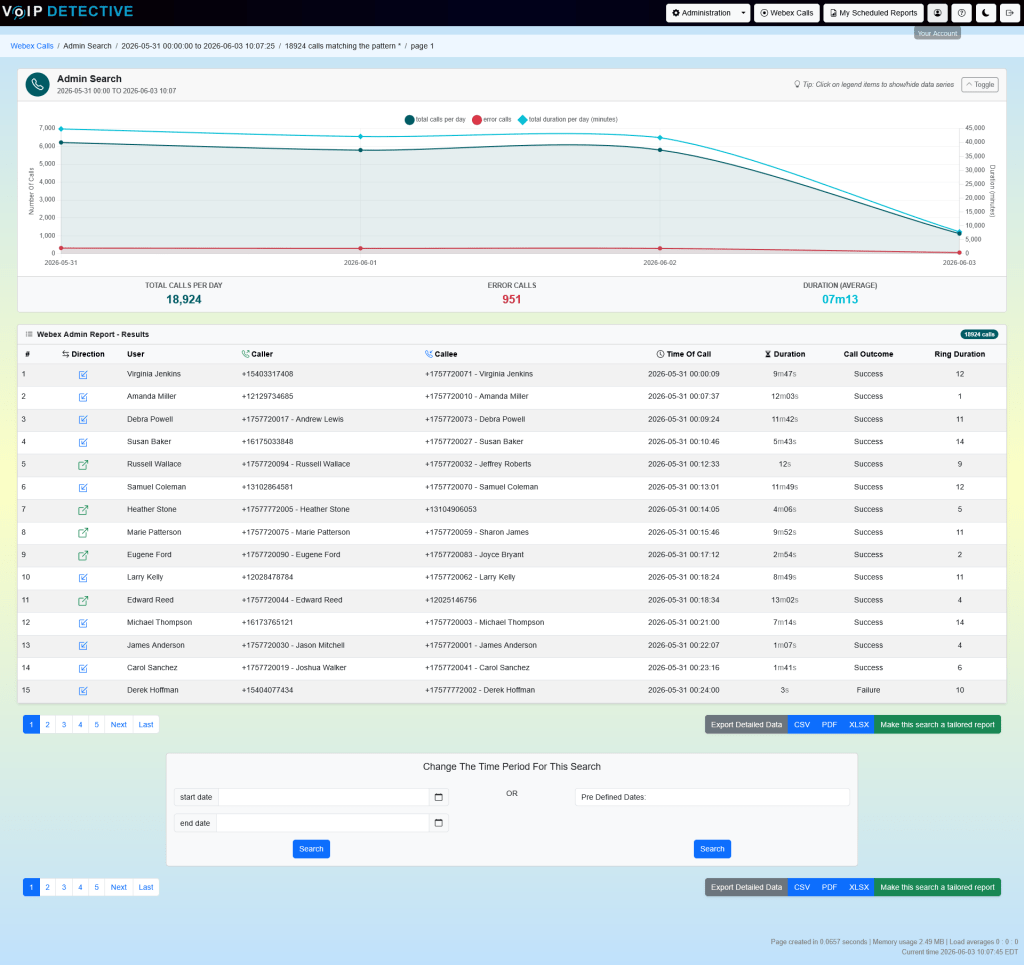Click Last in upper pagination
The width and height of the screenshot is (1024, 965).
pyautogui.click(x=146, y=725)
